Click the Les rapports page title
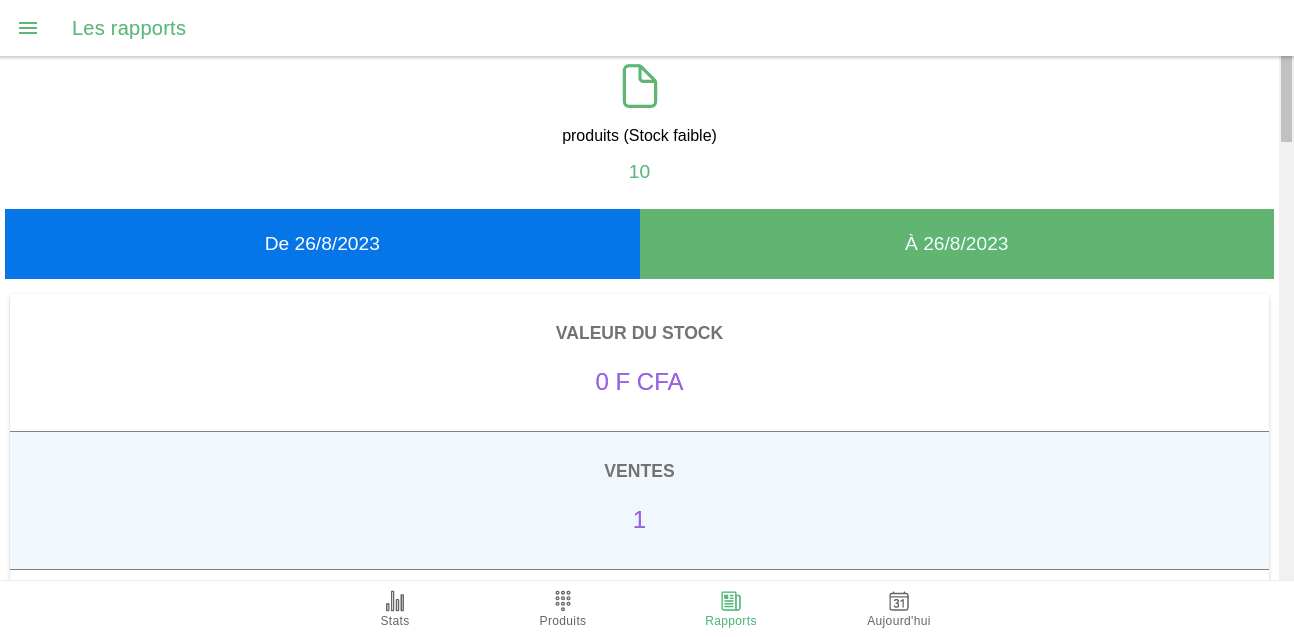1294x637 pixels. click(129, 28)
